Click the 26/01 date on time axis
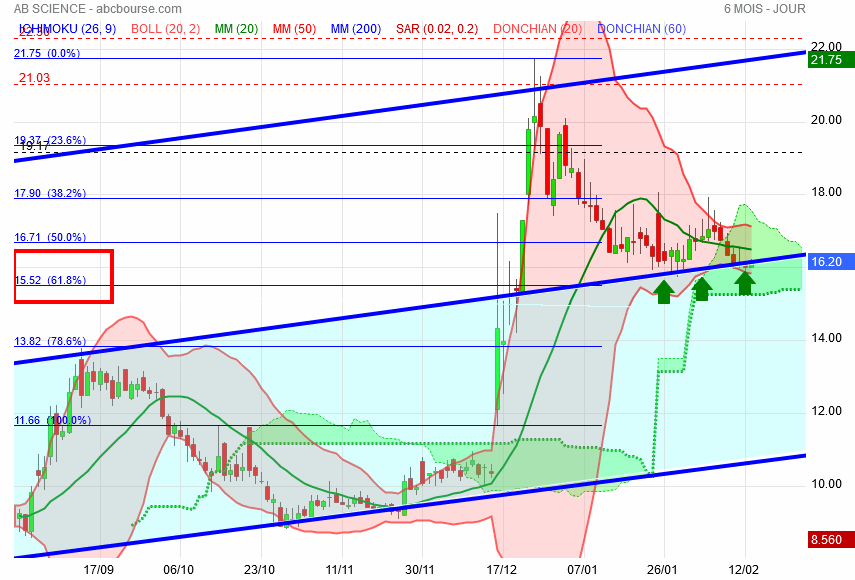This screenshot has height=580, width=855. pos(663,570)
